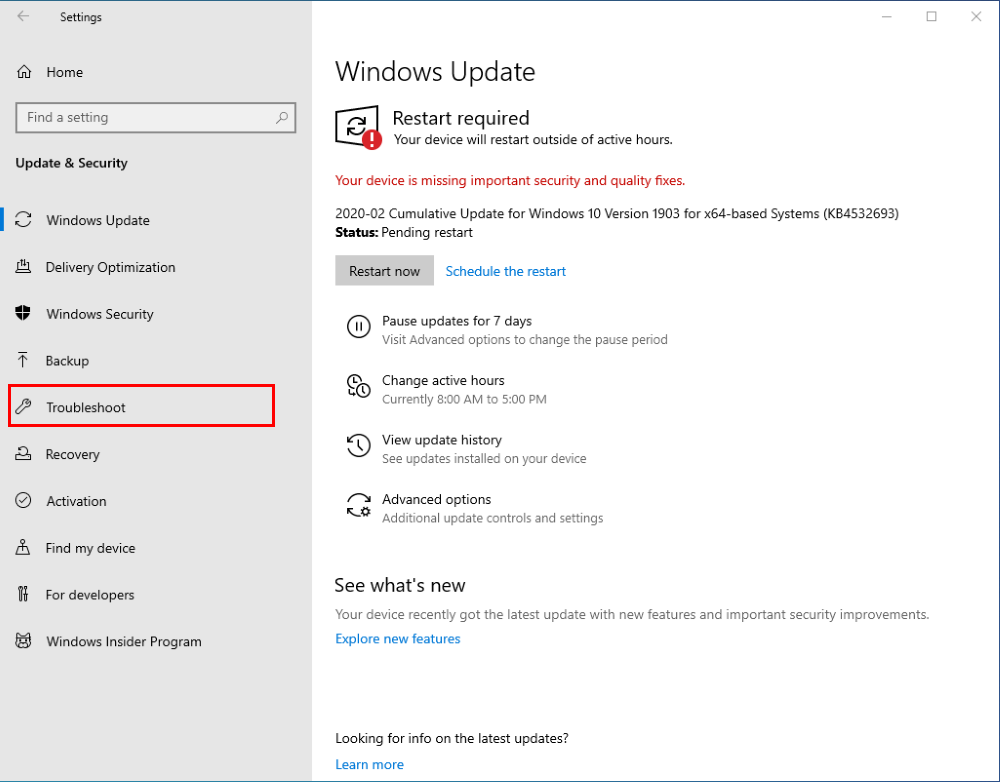Click the advanced options gear icon
Viewport: 1000px width, 782px height.
pos(358,505)
